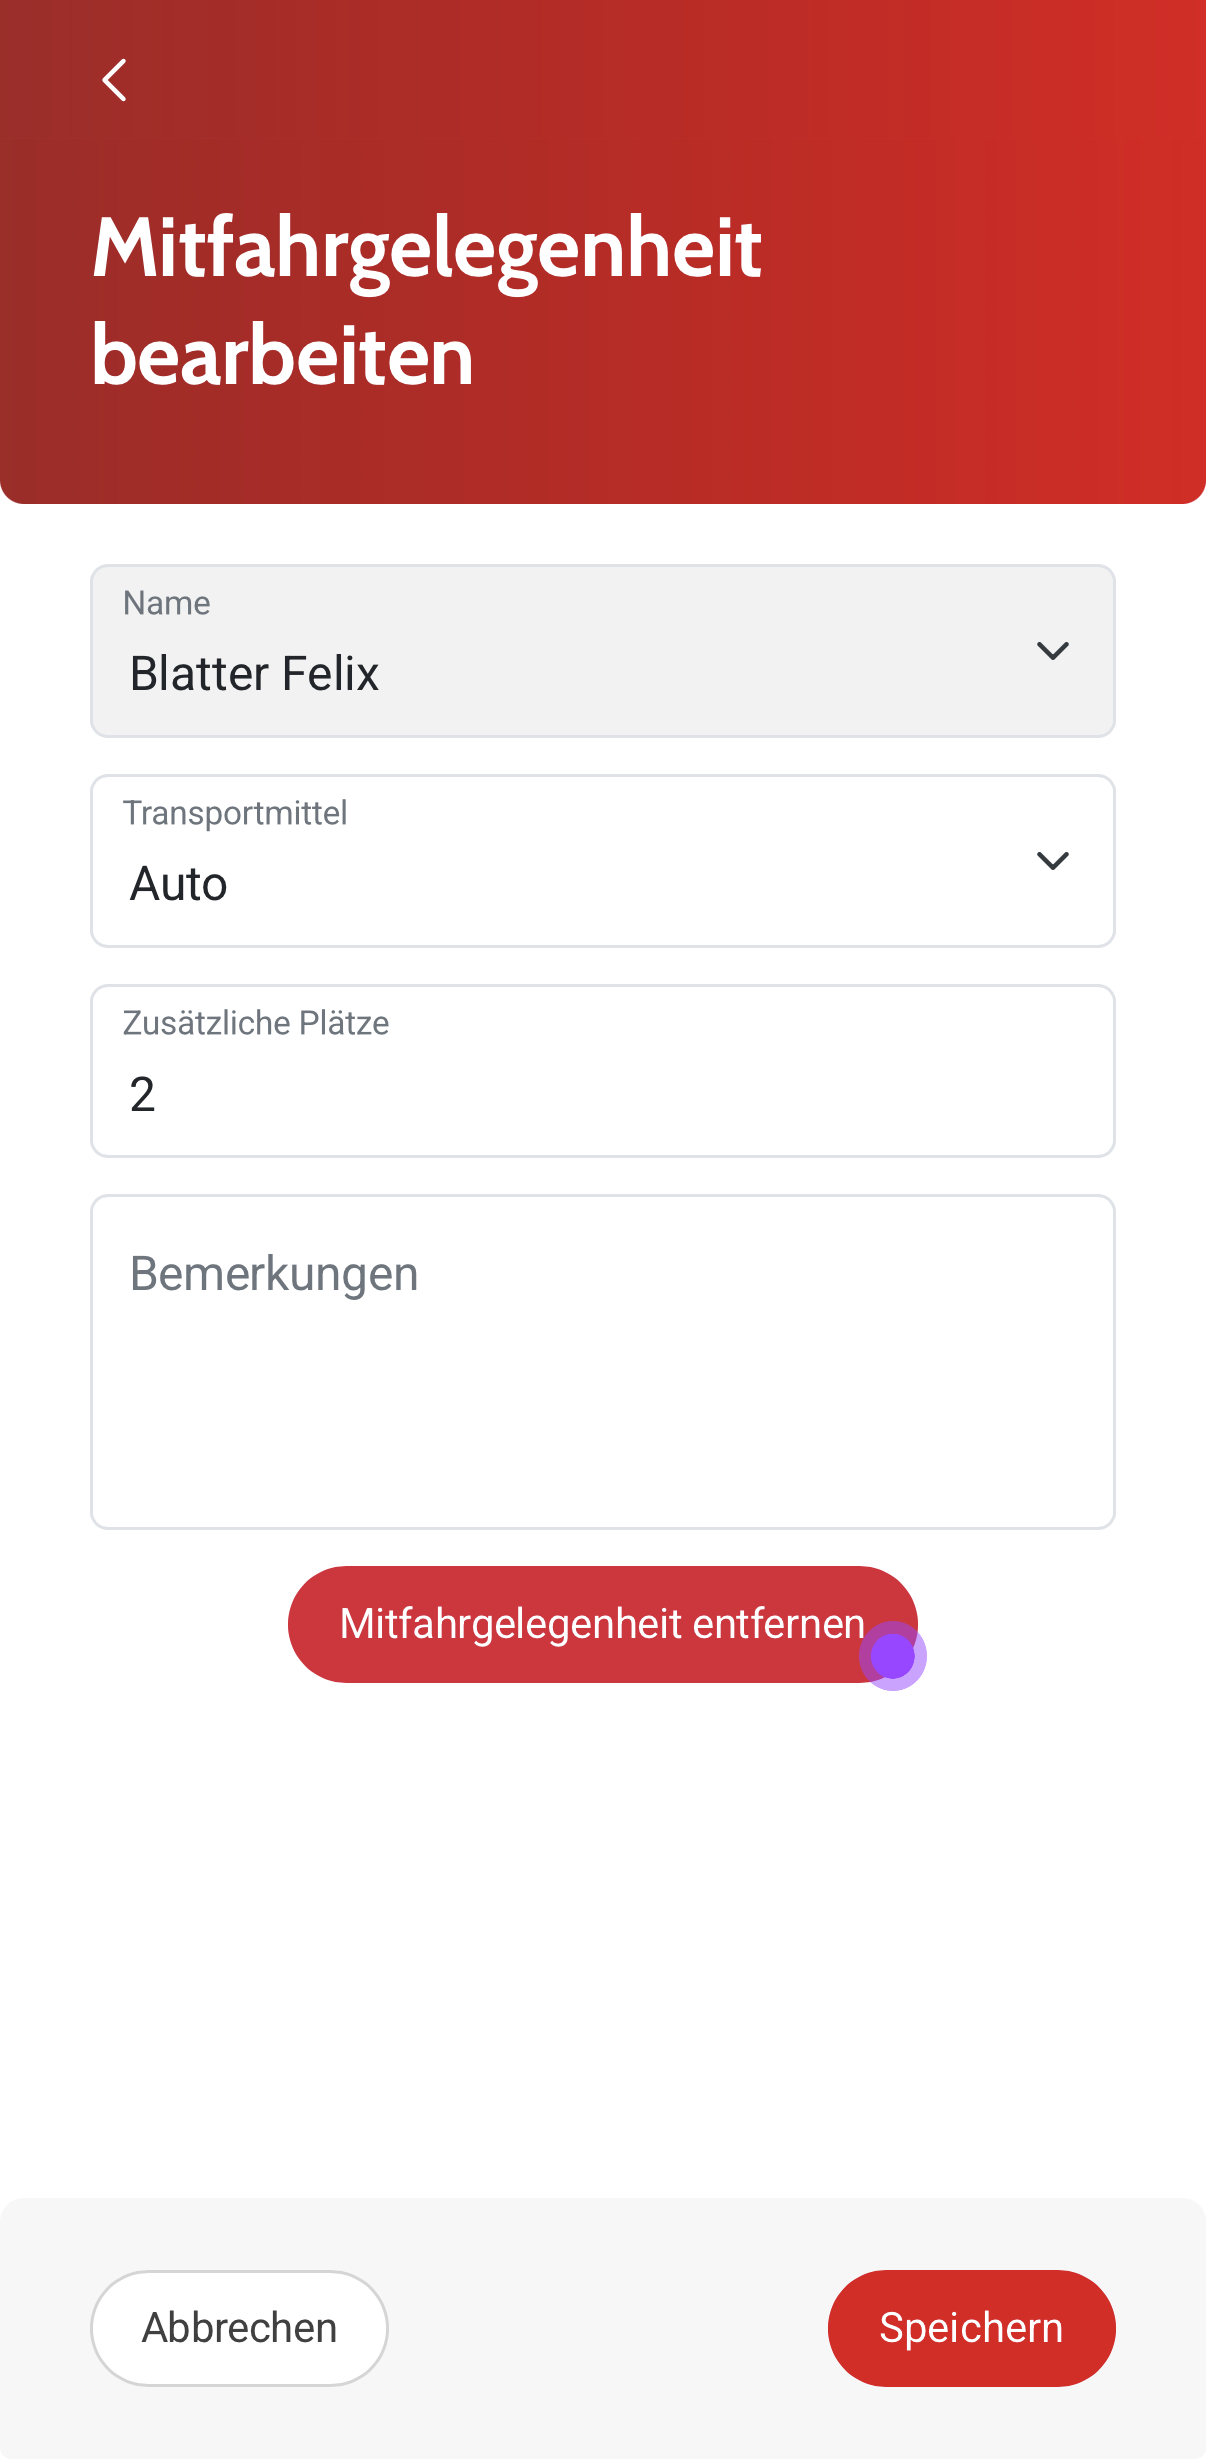Open the Name dropdown
1206x2459 pixels.
click(602, 651)
